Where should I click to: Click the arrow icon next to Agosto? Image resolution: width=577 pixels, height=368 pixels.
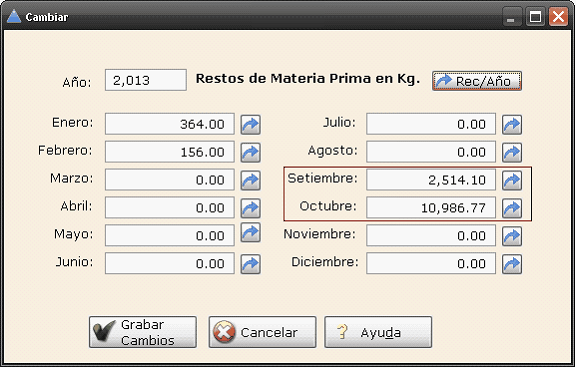click(x=512, y=152)
